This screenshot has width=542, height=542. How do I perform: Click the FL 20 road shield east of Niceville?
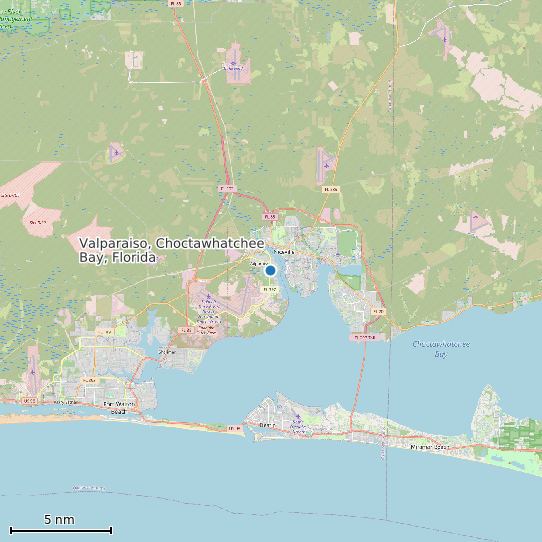click(x=379, y=311)
